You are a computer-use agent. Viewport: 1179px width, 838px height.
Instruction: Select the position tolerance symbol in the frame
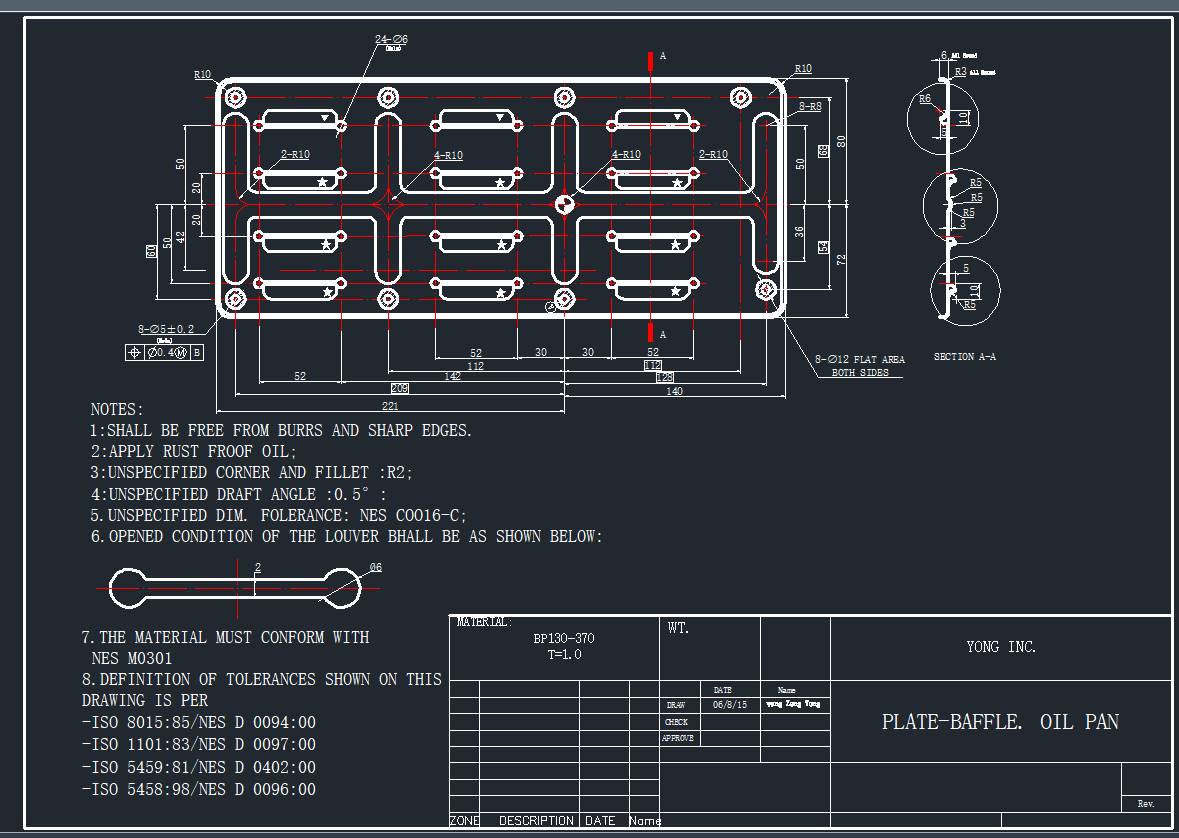135,352
